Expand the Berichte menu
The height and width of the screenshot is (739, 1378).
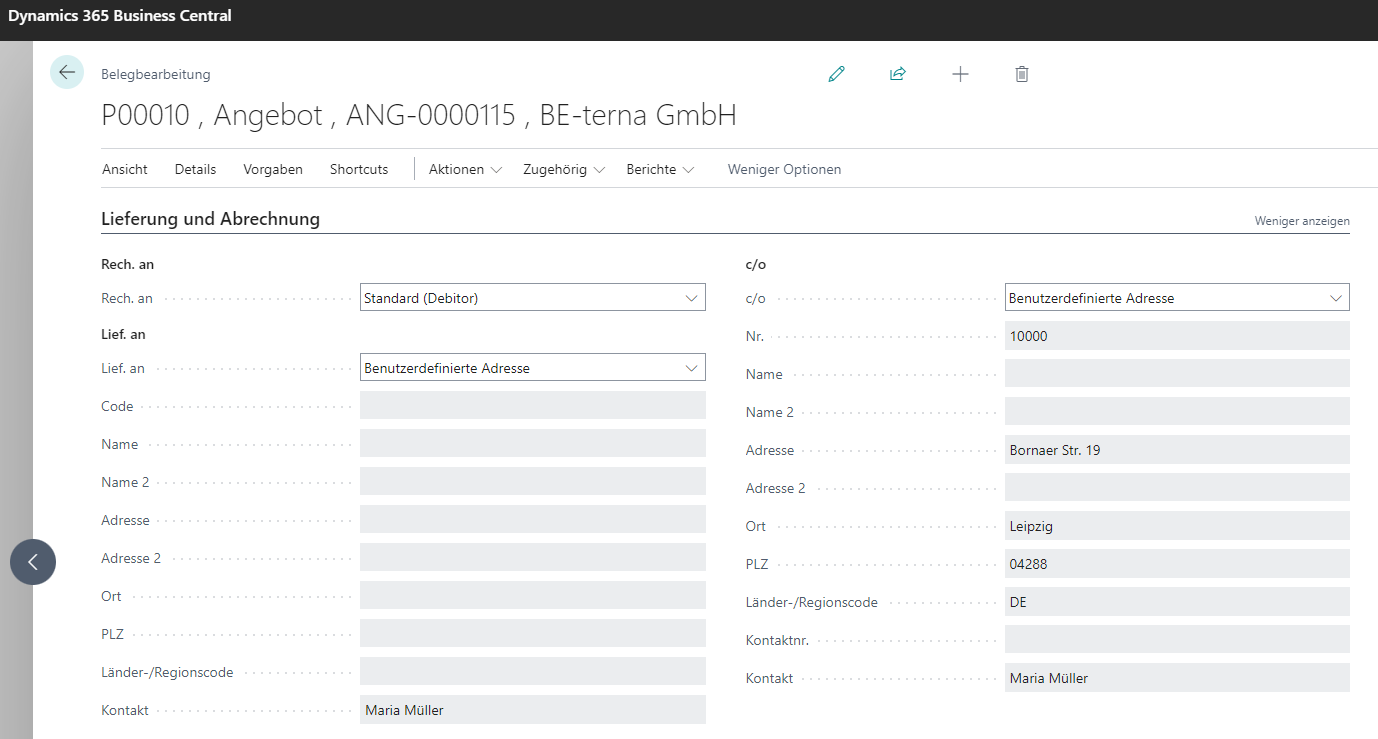(660, 170)
